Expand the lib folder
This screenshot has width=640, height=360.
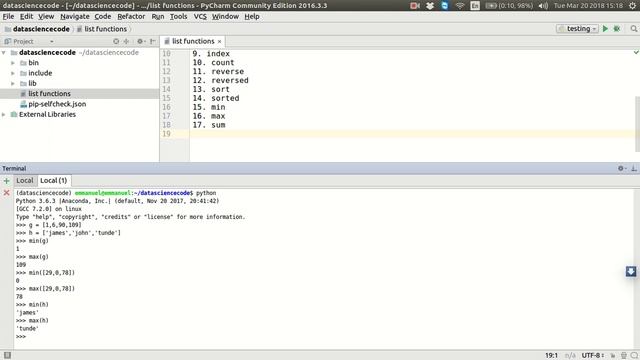click(x=13, y=83)
